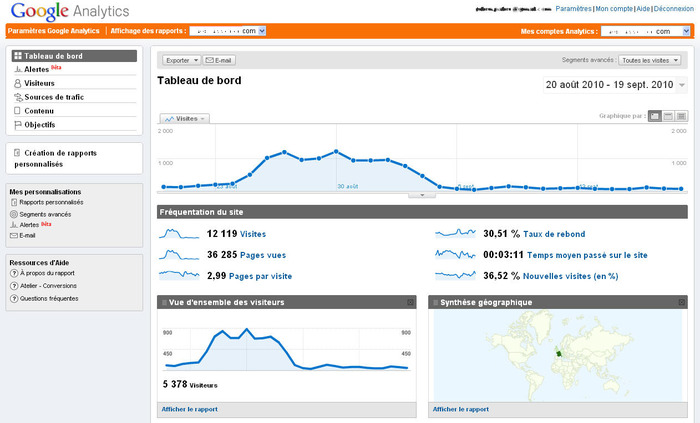This screenshot has width=700, height=423.
Task: Switch graph to third Graphique par view
Action: pyautogui.click(x=681, y=116)
